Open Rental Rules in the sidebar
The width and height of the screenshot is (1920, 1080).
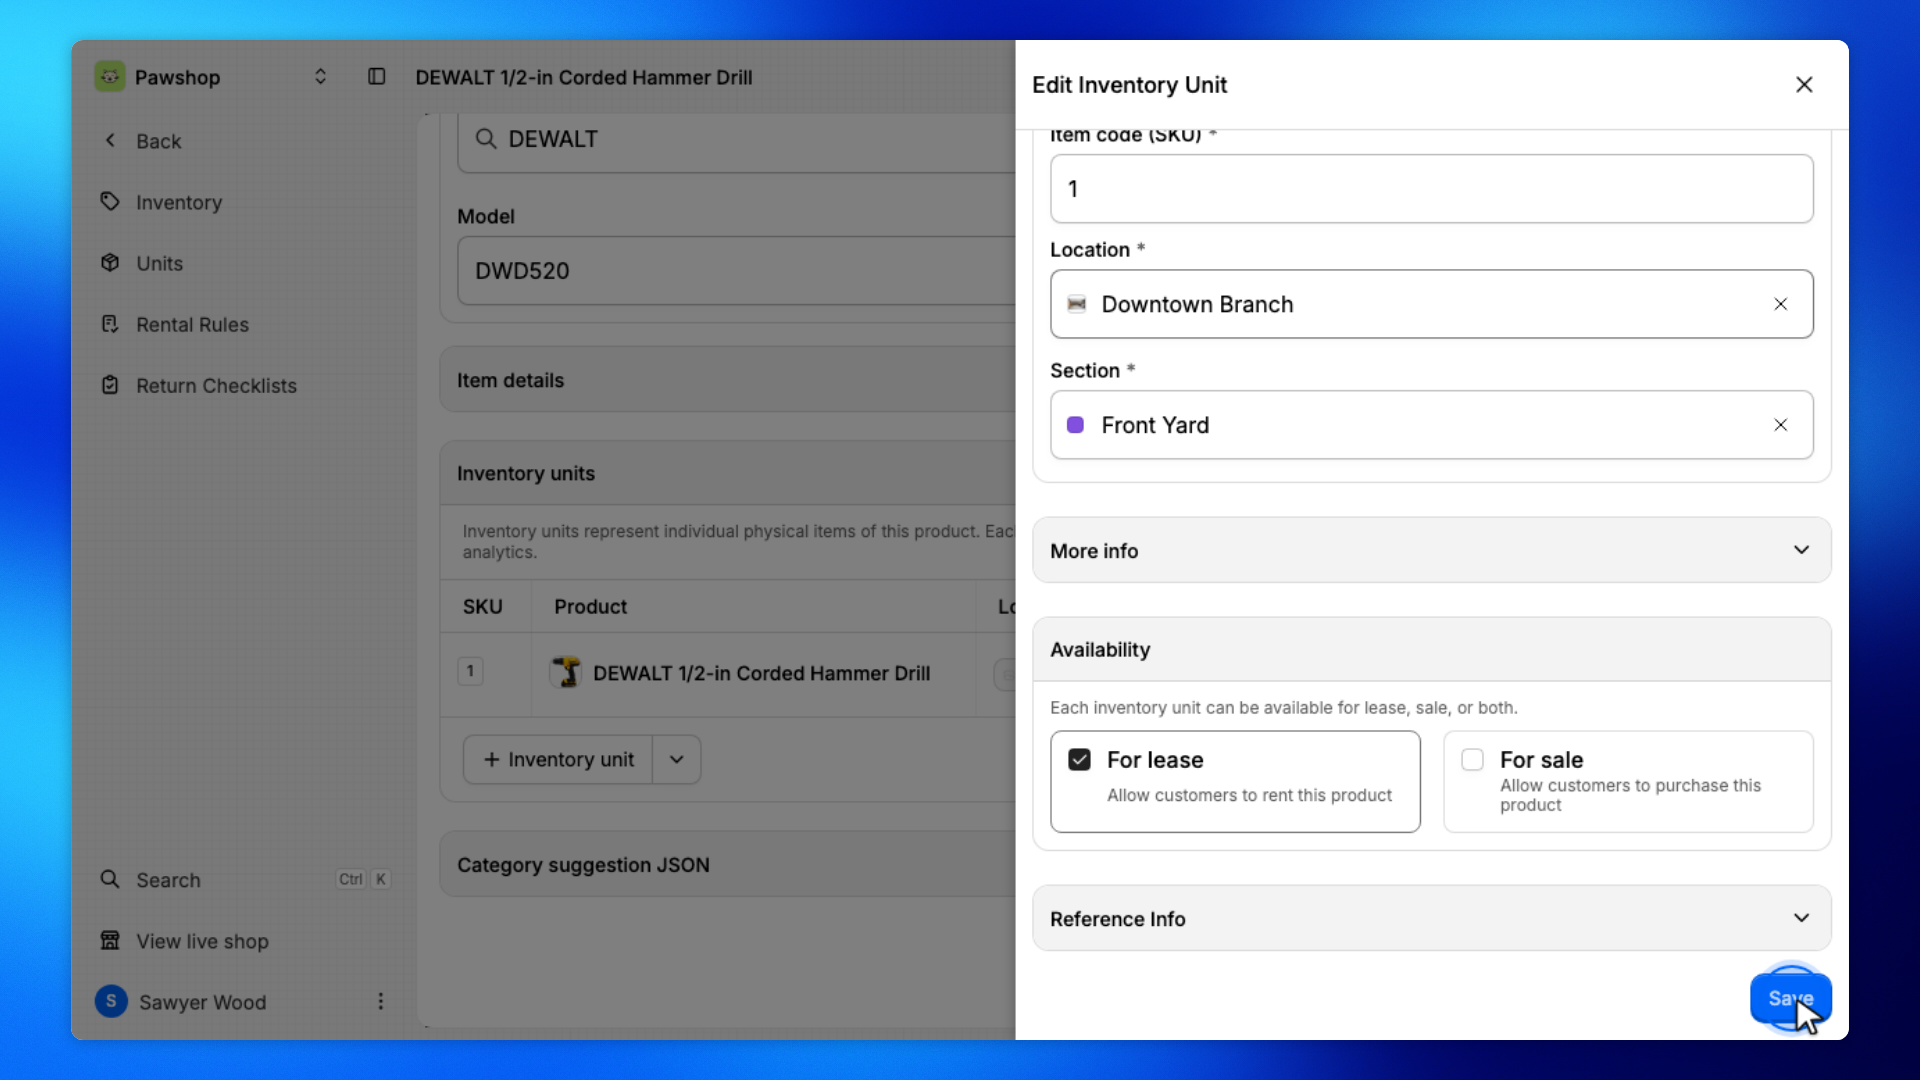click(192, 324)
